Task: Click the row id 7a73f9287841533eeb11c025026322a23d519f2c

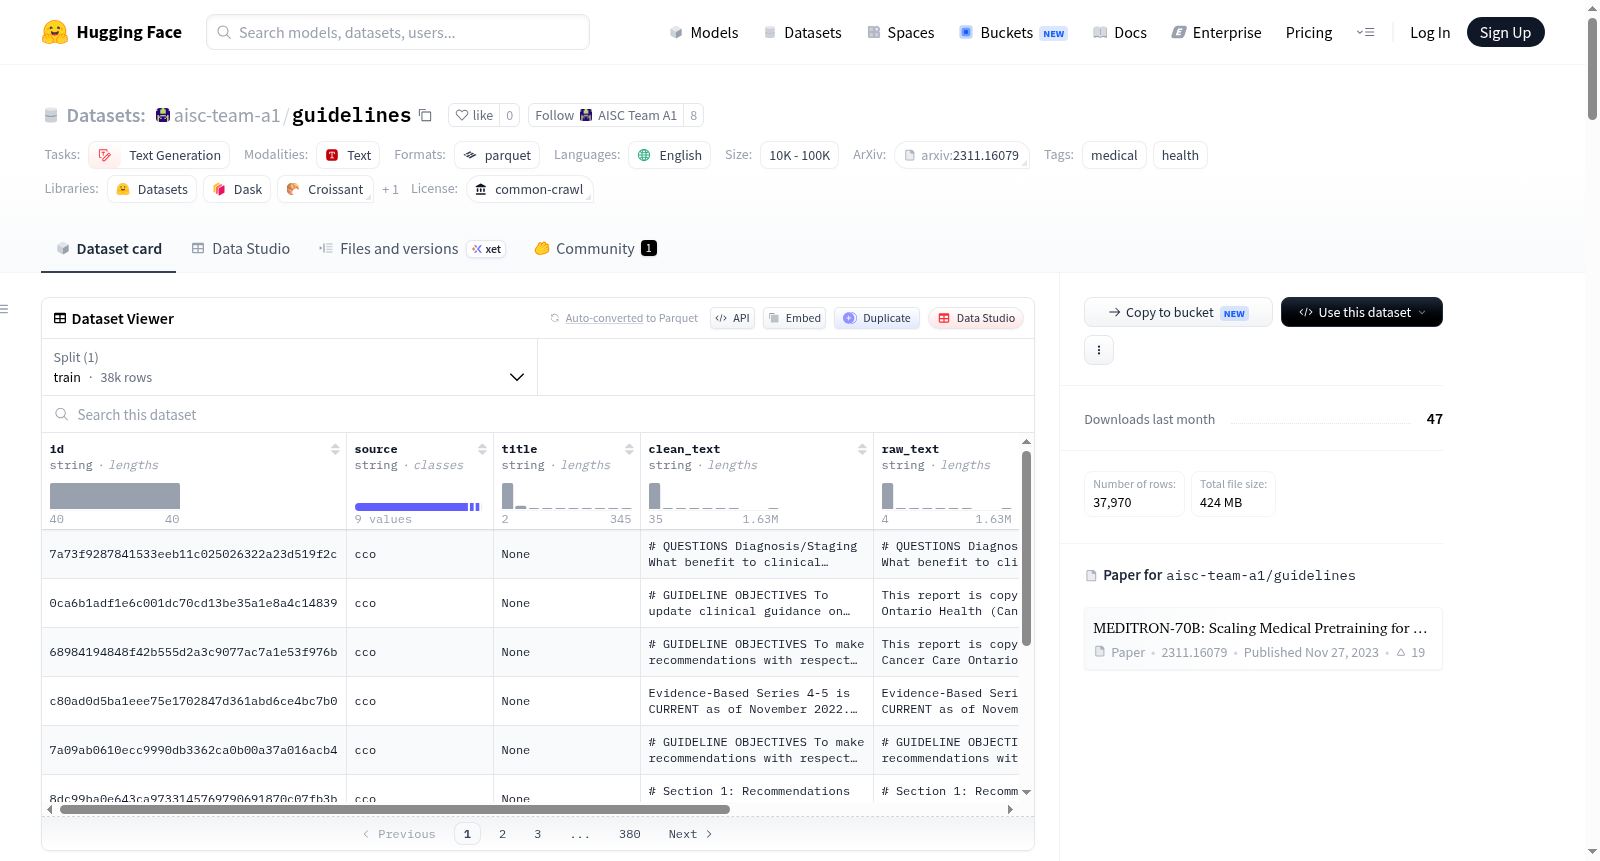Action: tap(193, 554)
